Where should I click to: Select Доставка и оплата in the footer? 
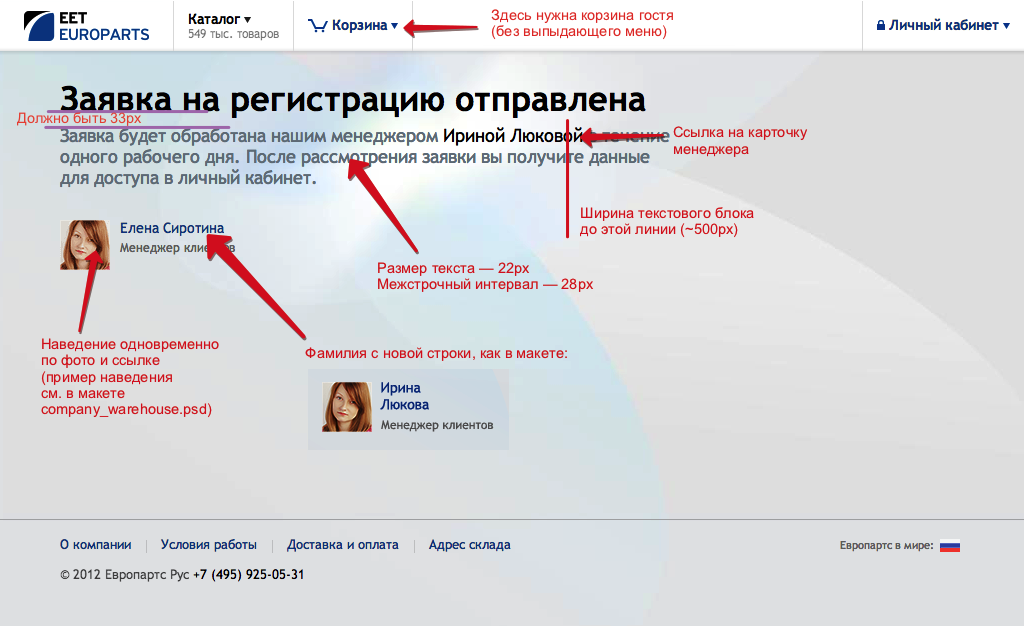click(x=343, y=545)
